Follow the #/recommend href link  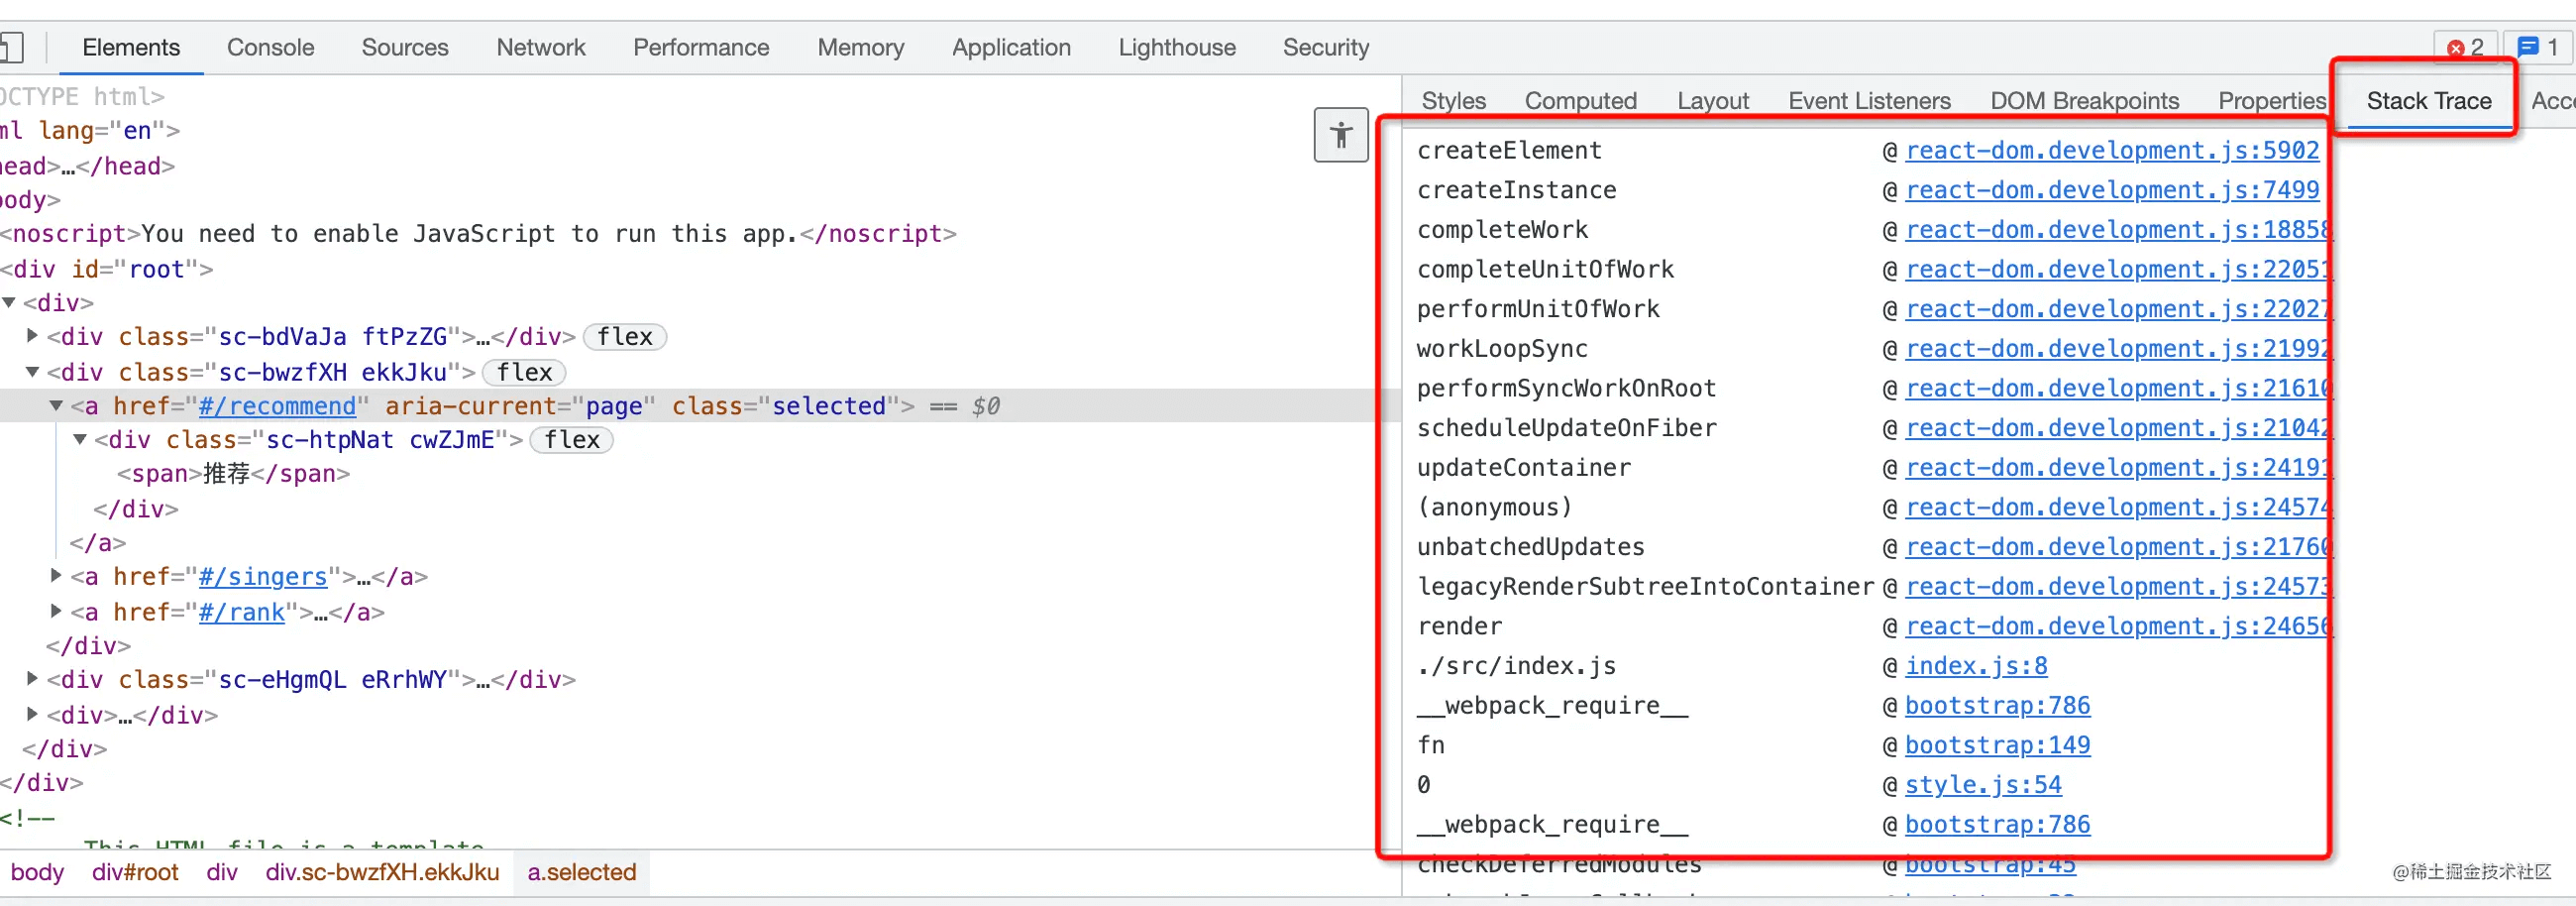click(x=277, y=406)
